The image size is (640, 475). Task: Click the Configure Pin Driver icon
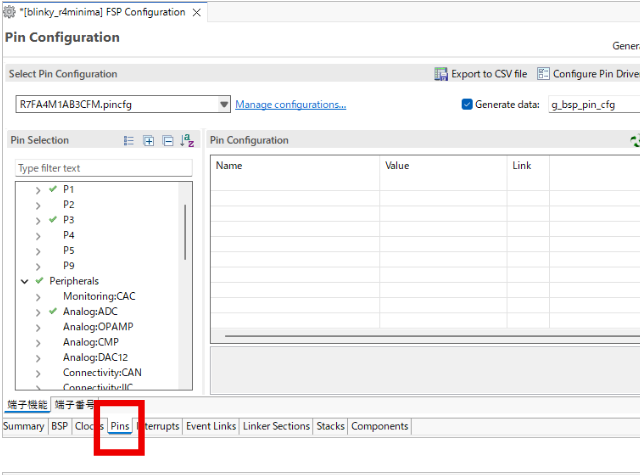543,74
